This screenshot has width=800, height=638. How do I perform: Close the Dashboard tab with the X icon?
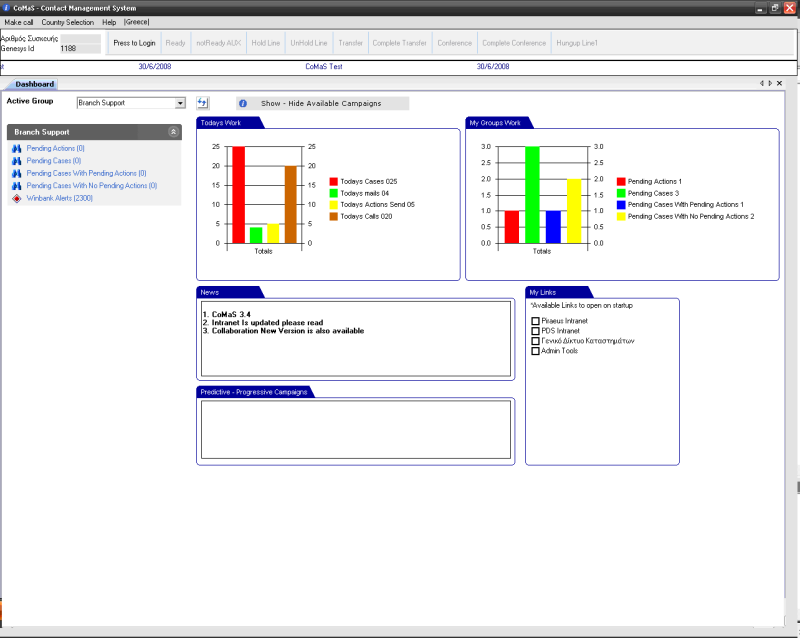click(779, 83)
